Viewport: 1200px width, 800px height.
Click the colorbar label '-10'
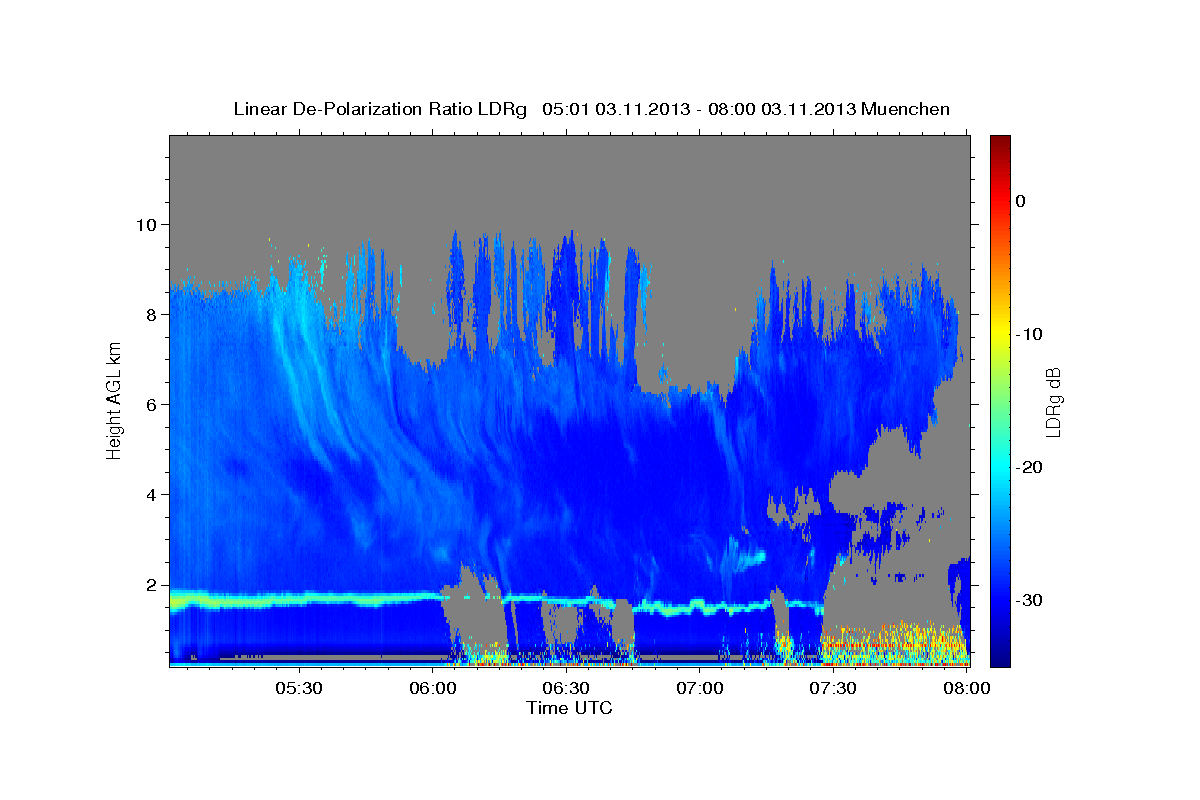pyautogui.click(x=1030, y=334)
